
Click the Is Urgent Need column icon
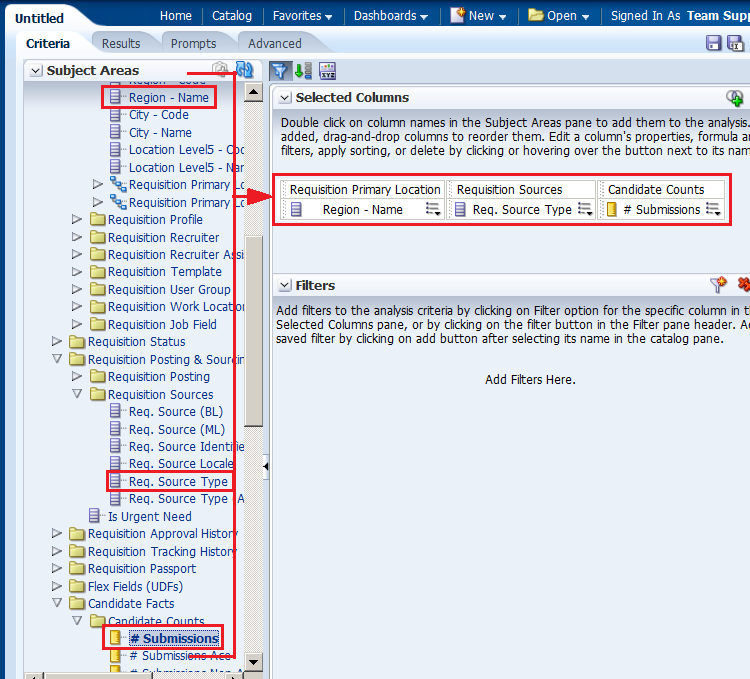(x=94, y=516)
